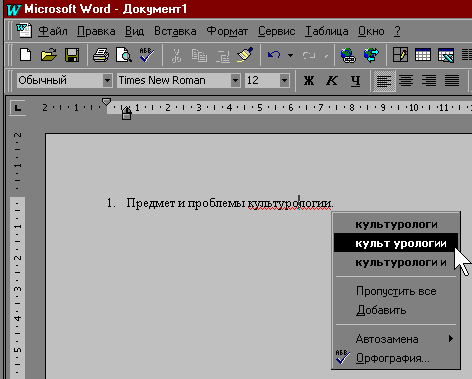Click the misspelled word культурологии
Screen dimensions: 472x379
[289, 203]
